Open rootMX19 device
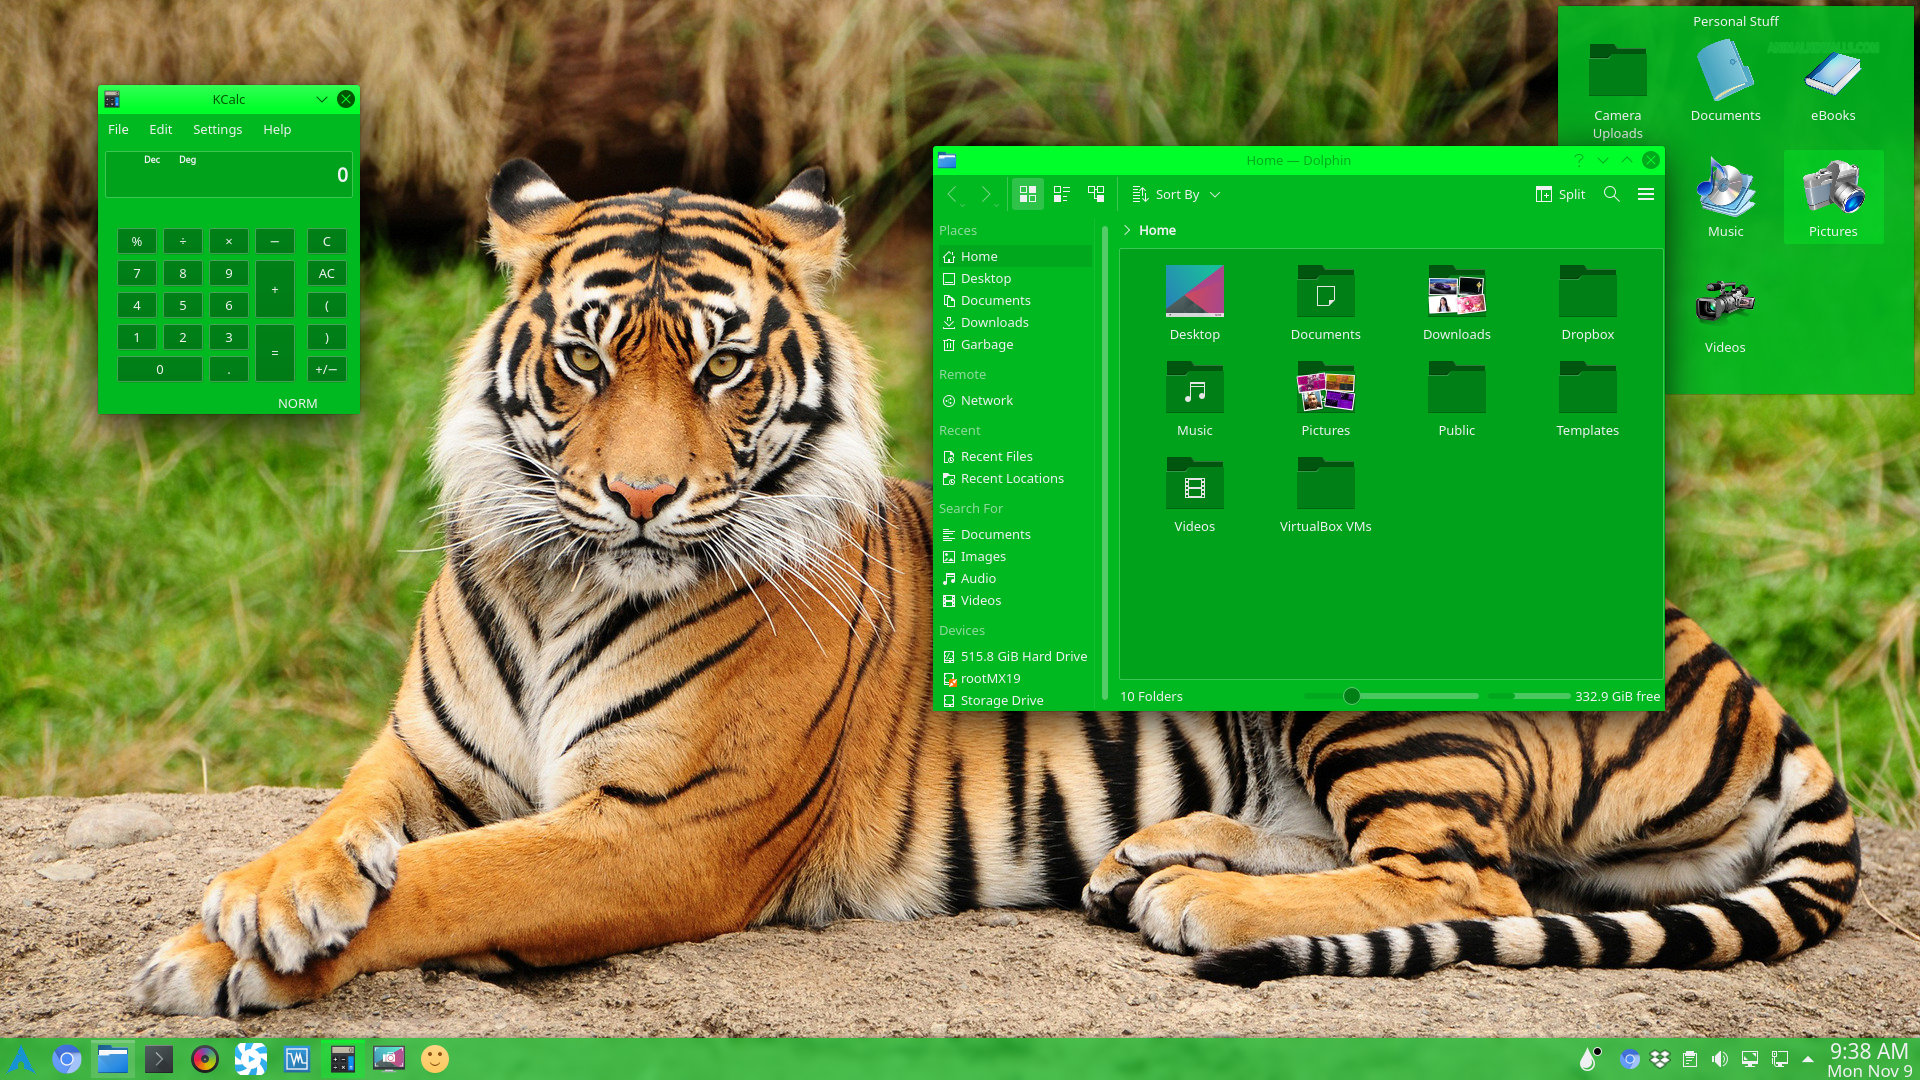The image size is (1920, 1080). pos(1015,679)
